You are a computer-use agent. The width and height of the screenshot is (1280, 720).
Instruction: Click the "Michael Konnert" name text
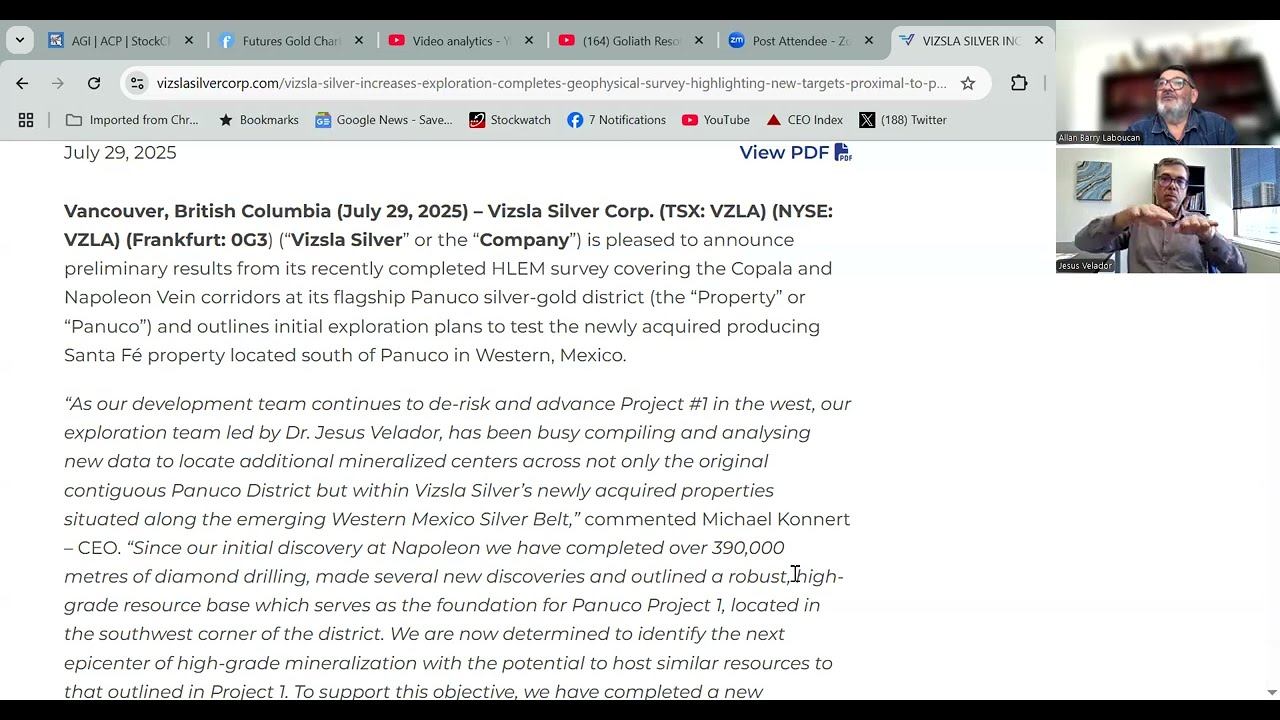click(776, 519)
